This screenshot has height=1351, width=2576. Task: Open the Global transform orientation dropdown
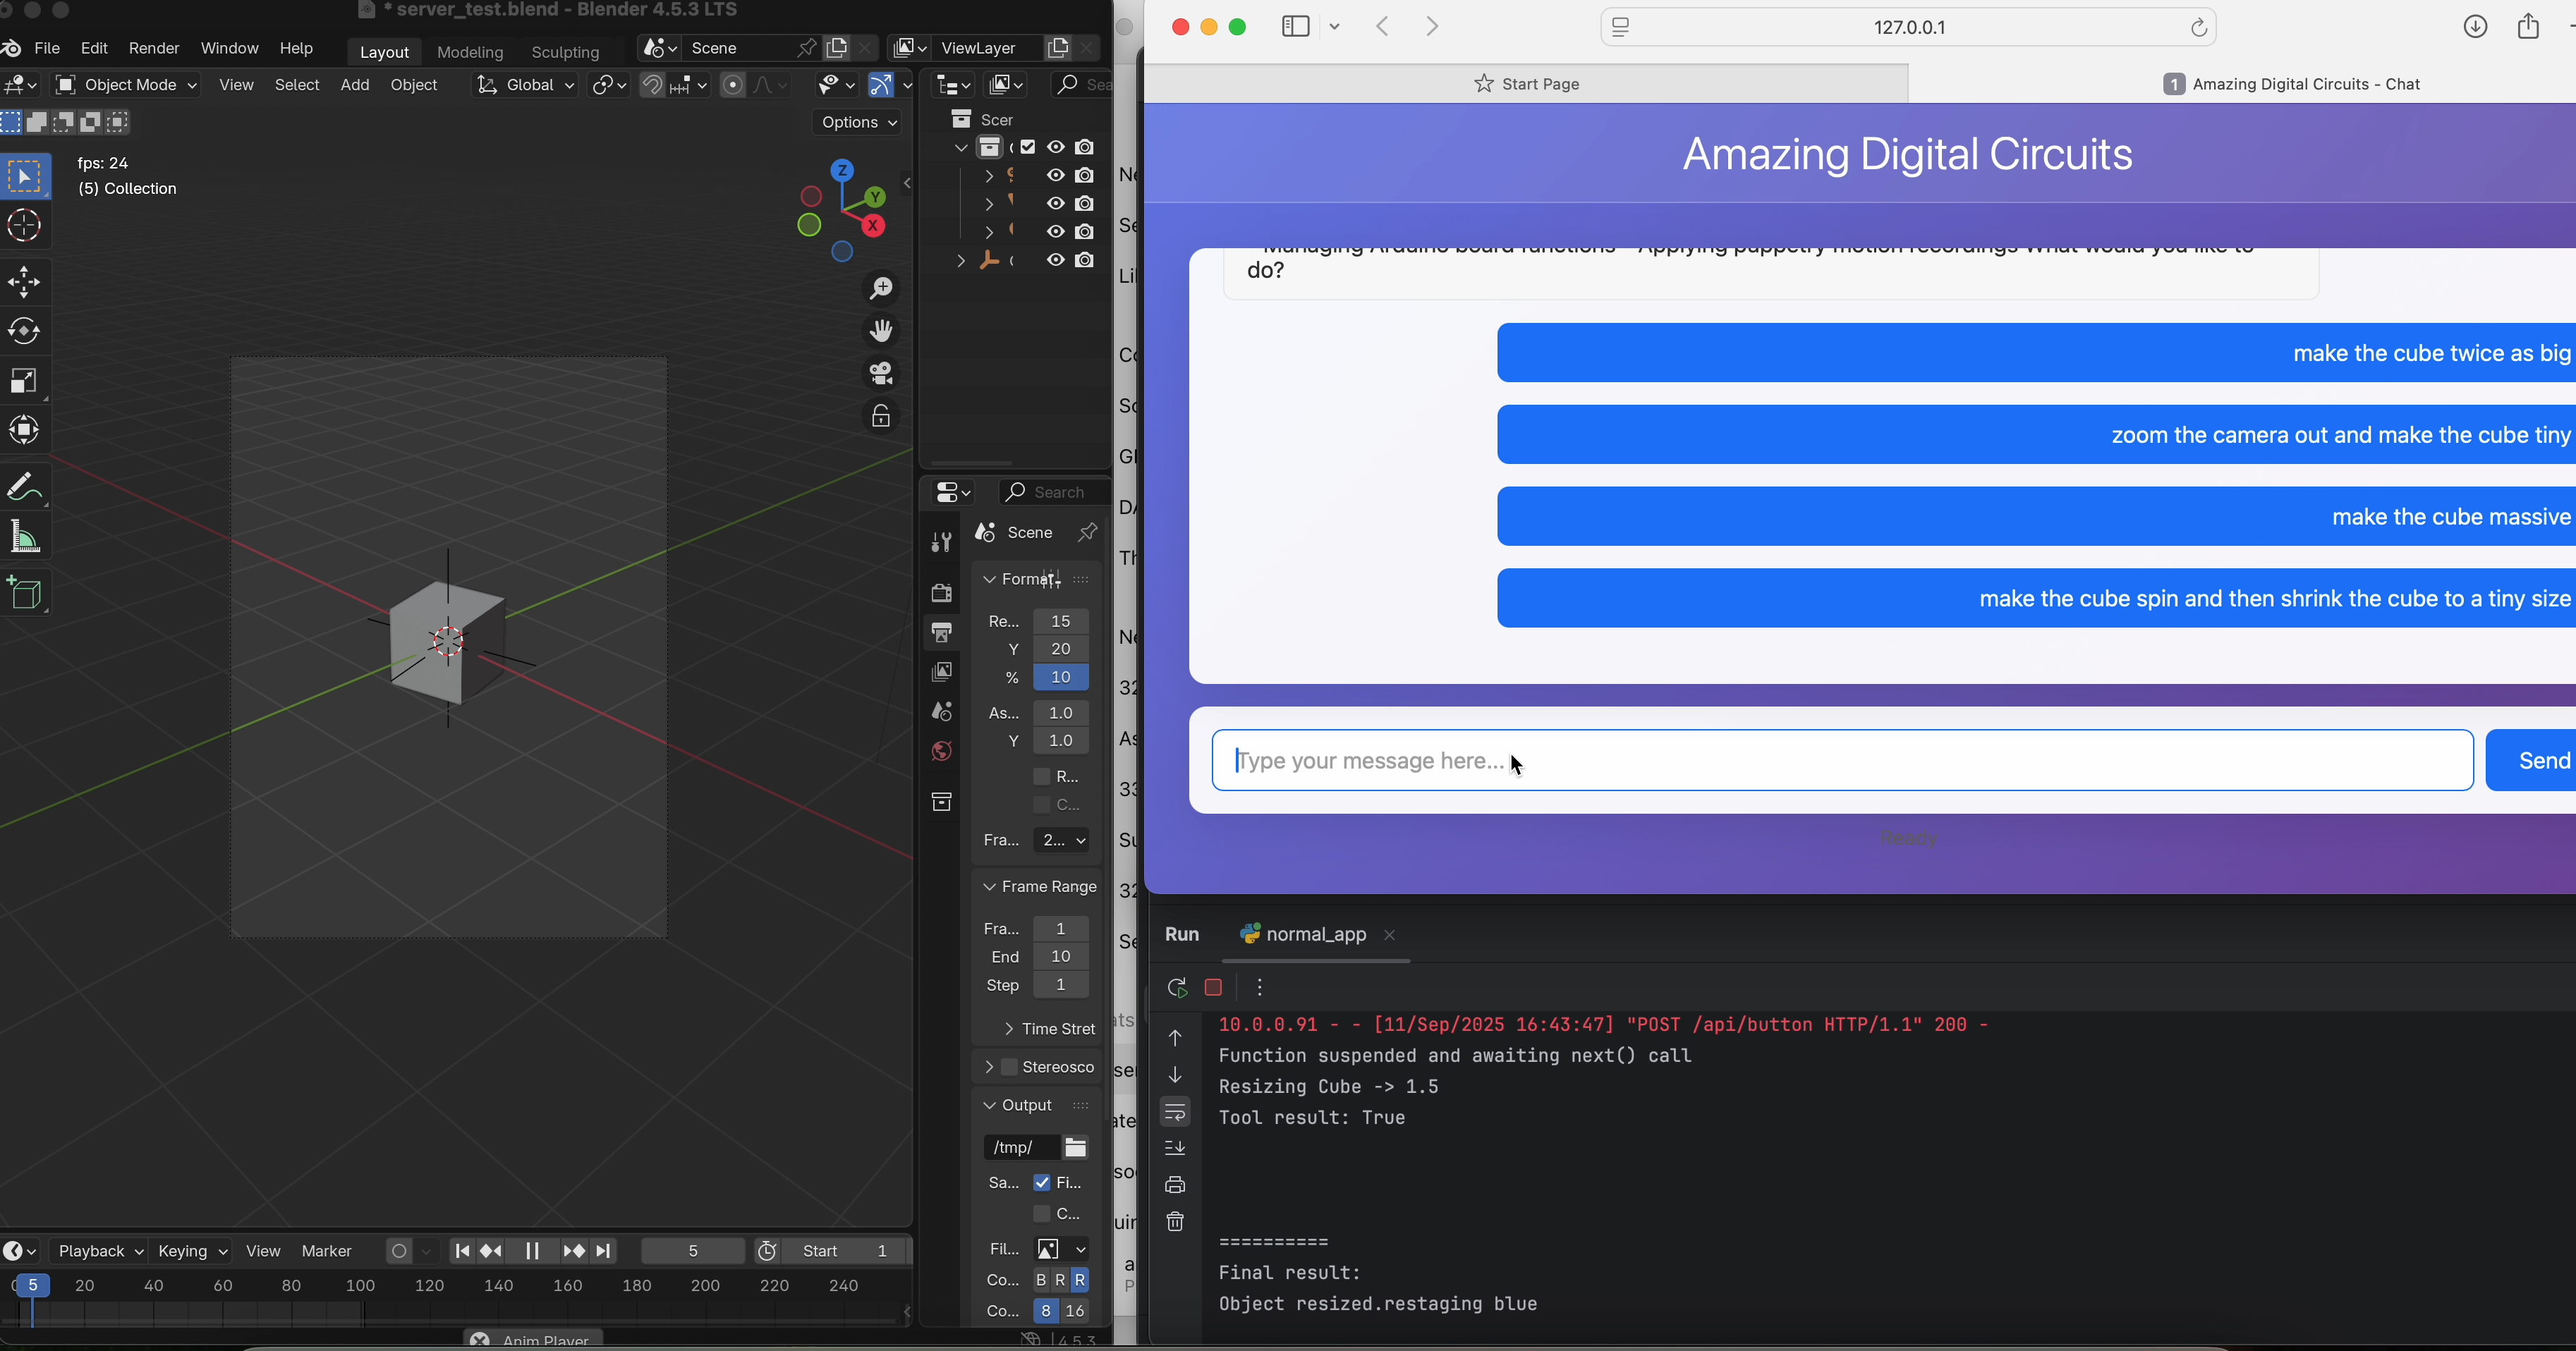pos(525,85)
